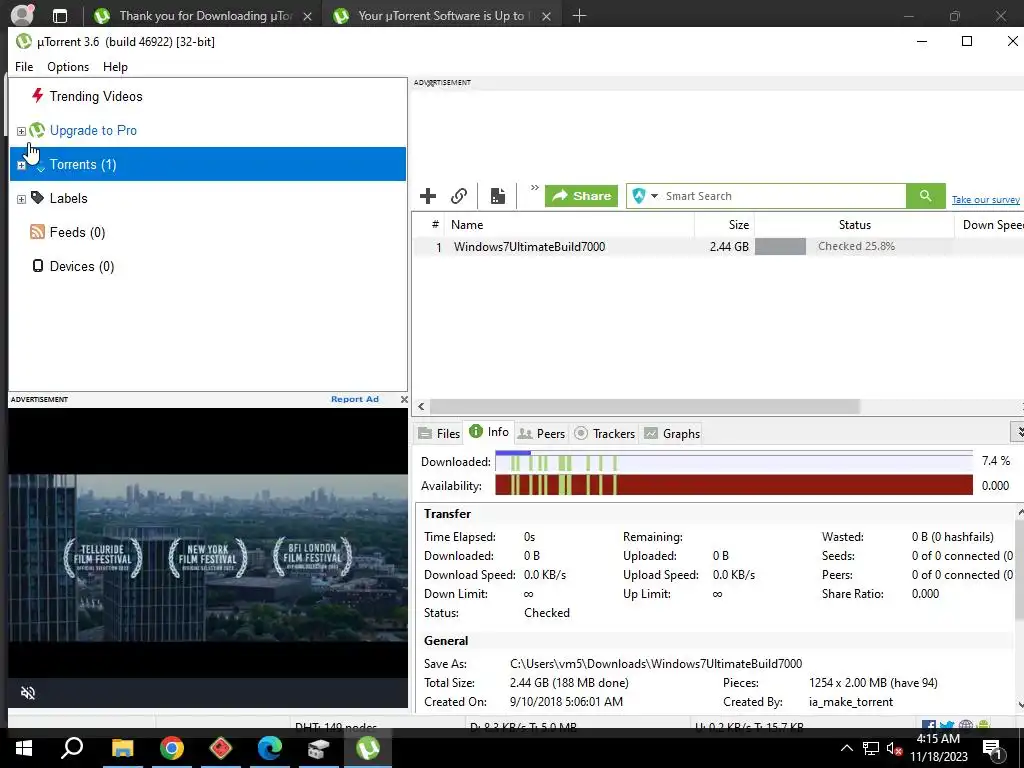Open the Take our survey link
Viewport: 1024px width, 768px height.
pos(985,200)
